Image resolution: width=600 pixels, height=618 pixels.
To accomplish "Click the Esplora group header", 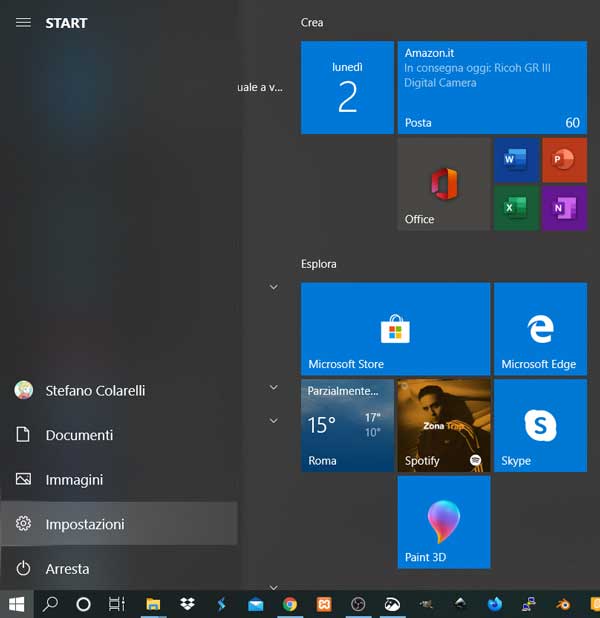I will pos(319,264).
